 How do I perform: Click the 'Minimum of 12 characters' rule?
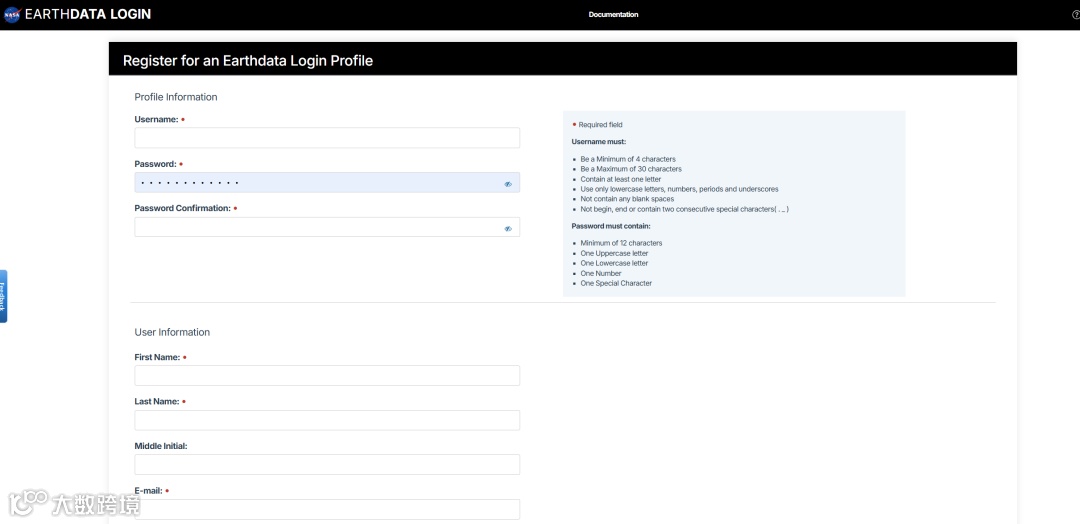tap(621, 243)
